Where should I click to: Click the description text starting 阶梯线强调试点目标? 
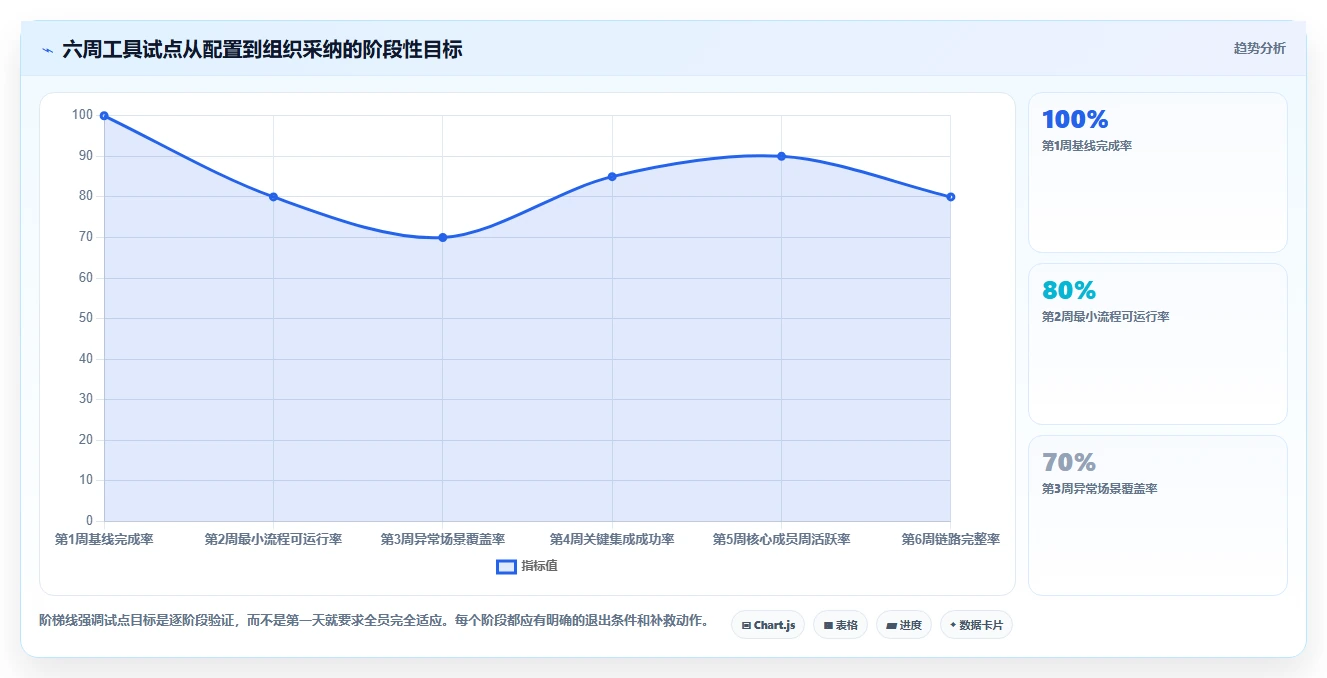pos(374,621)
